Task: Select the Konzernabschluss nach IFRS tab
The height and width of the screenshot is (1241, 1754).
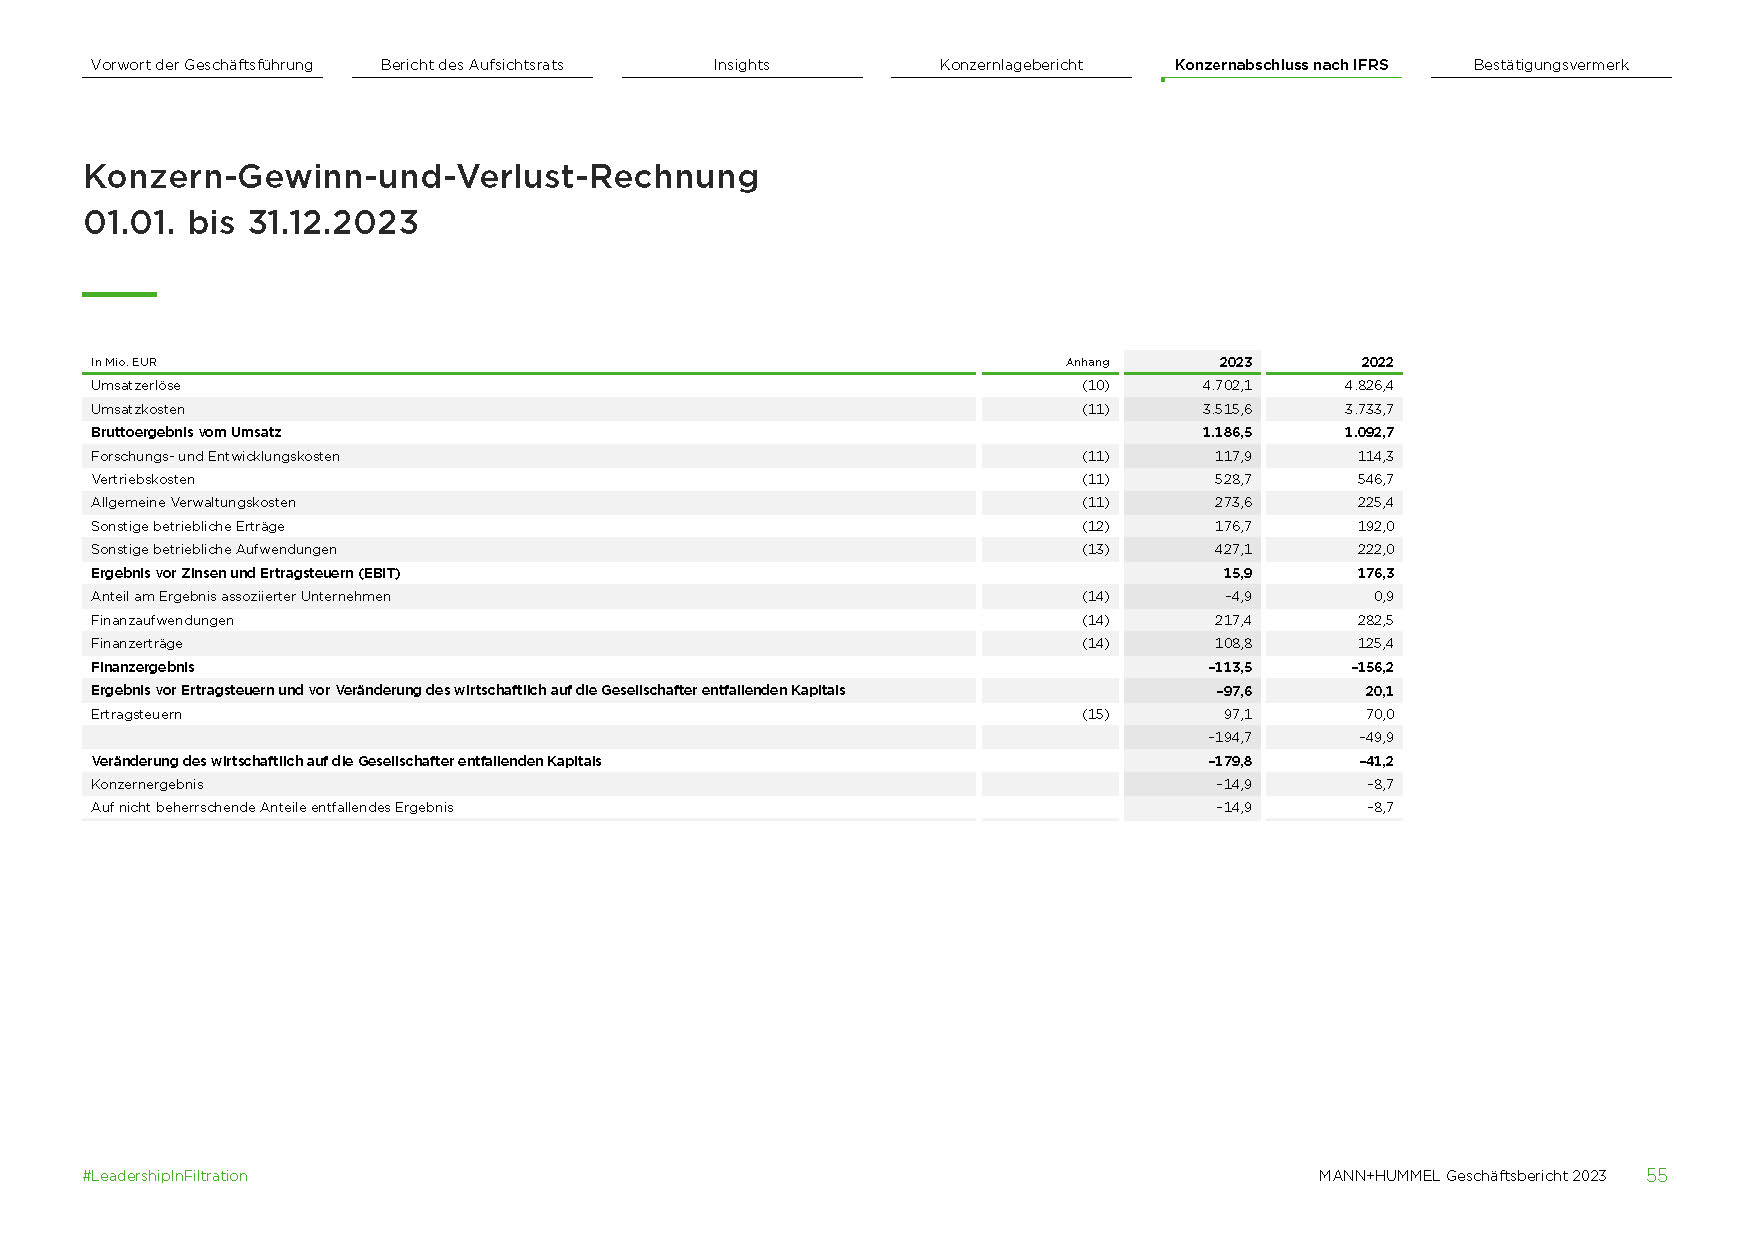Action: 1281,65
